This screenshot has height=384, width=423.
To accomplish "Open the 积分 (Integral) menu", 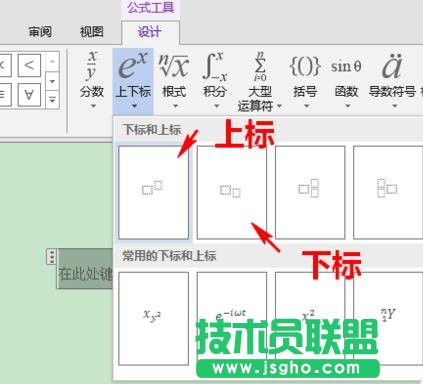I will click(x=215, y=79).
